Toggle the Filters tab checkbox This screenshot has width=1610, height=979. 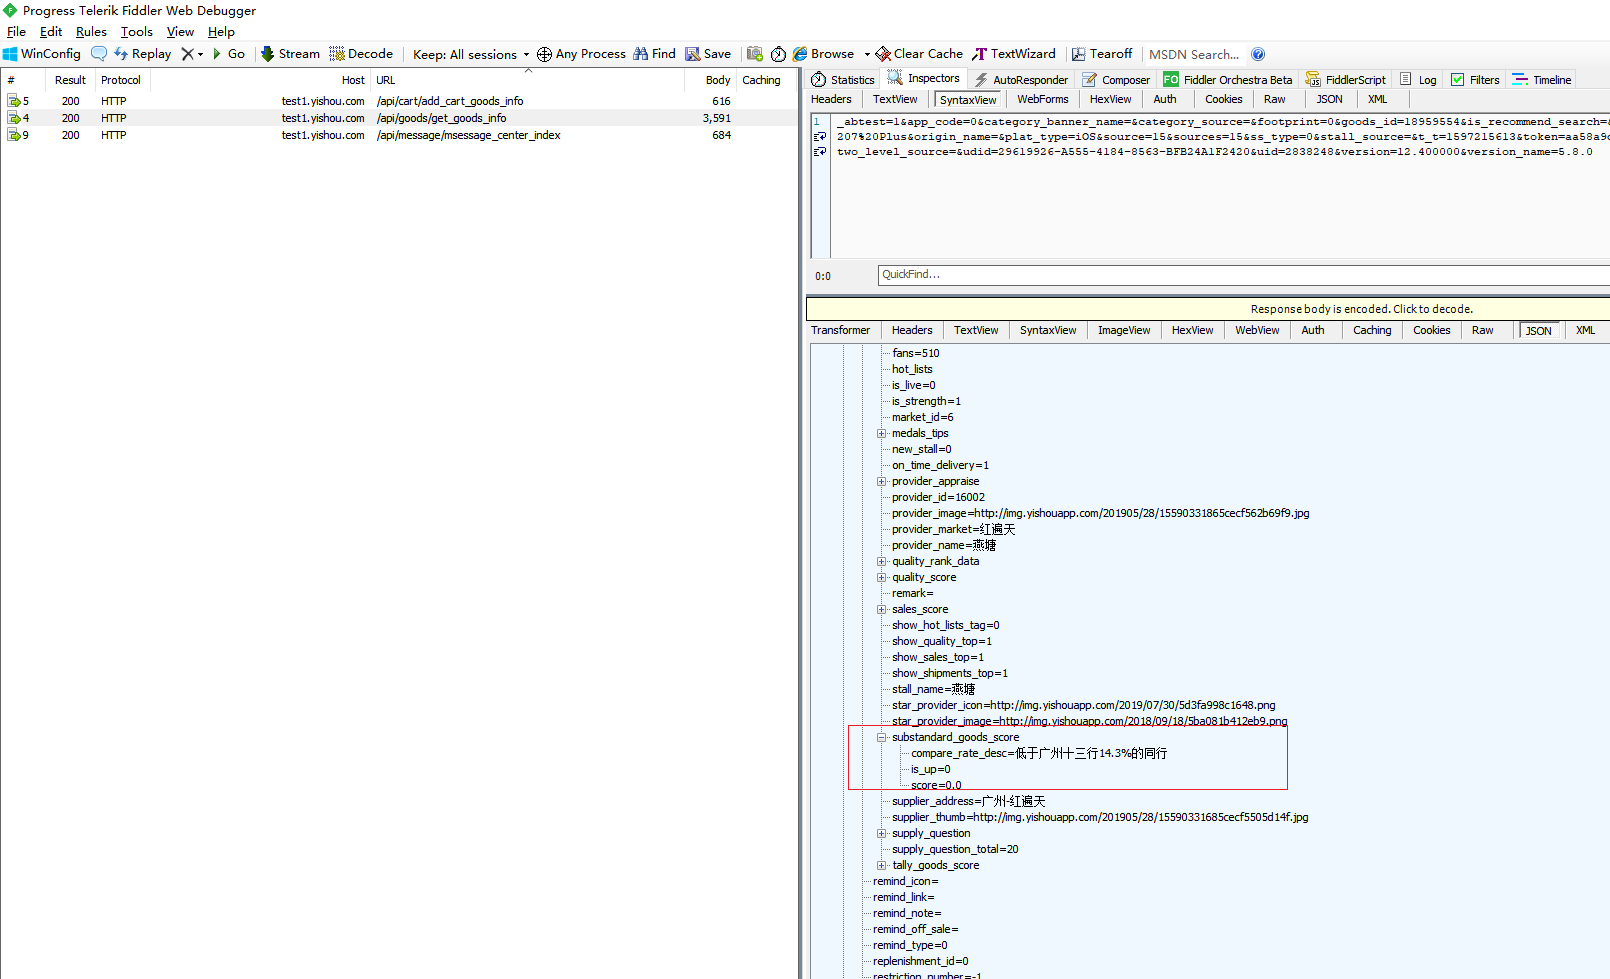click(x=1458, y=80)
